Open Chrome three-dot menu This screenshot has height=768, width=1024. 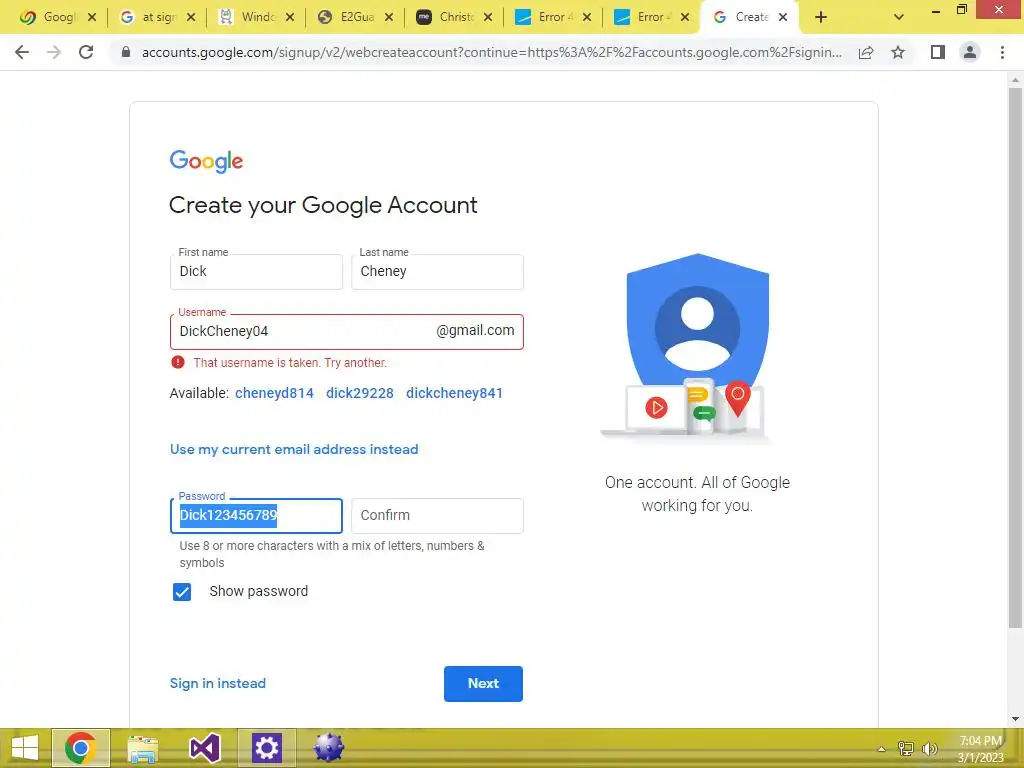click(1002, 52)
